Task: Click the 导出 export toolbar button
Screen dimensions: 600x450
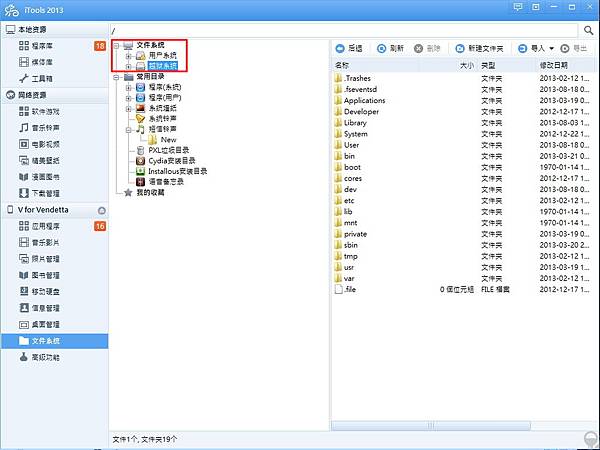Action: pos(574,49)
